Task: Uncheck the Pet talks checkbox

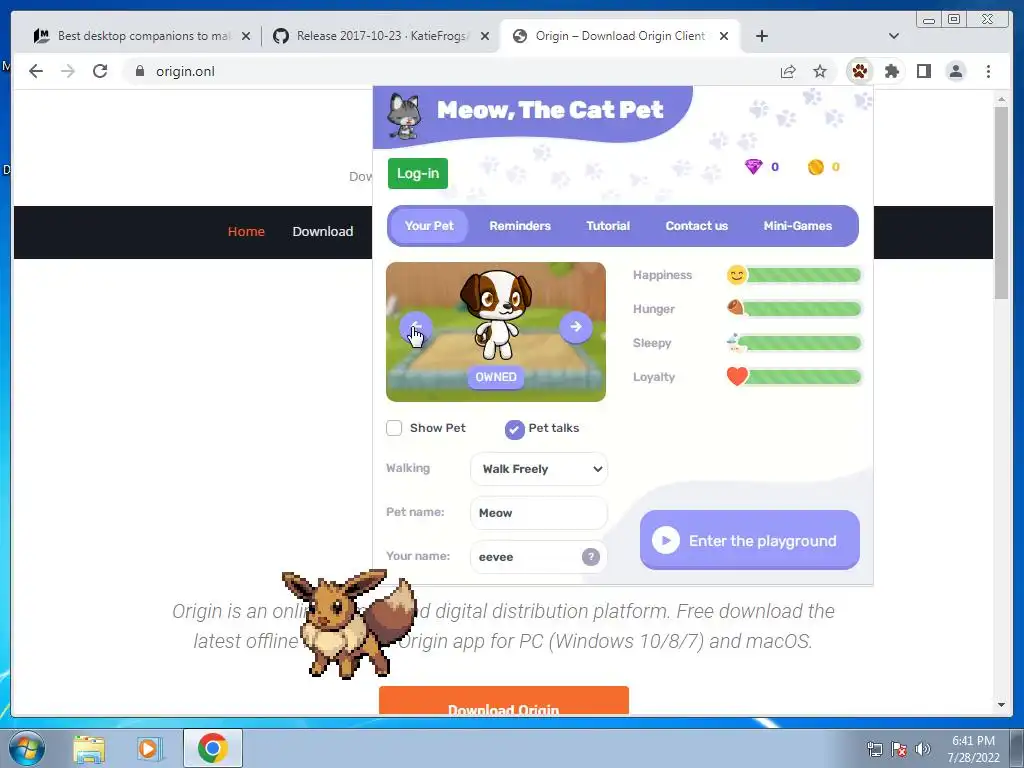Action: tap(514, 429)
